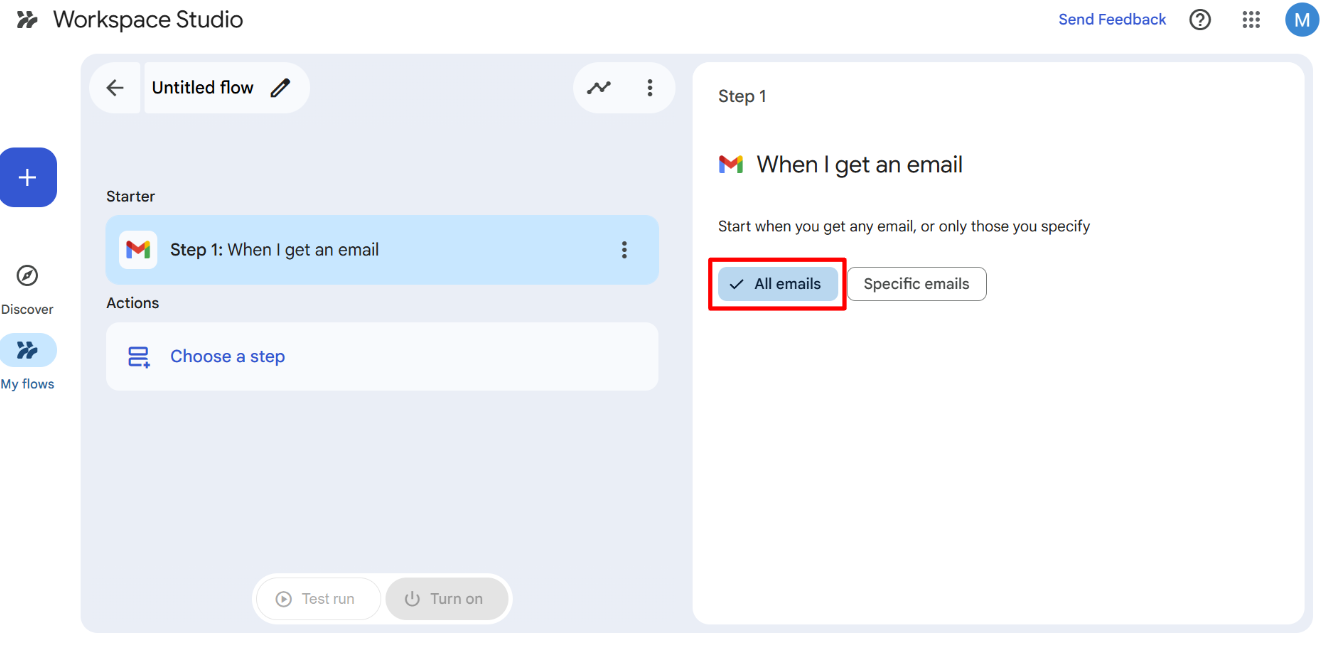
Task: Click the Untitled flow title text
Action: pyautogui.click(x=202, y=88)
